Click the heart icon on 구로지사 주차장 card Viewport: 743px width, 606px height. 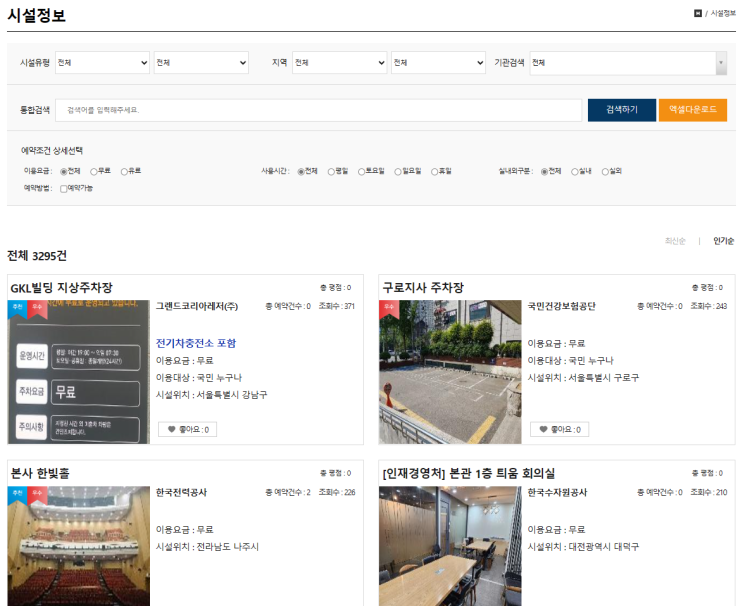click(x=543, y=430)
